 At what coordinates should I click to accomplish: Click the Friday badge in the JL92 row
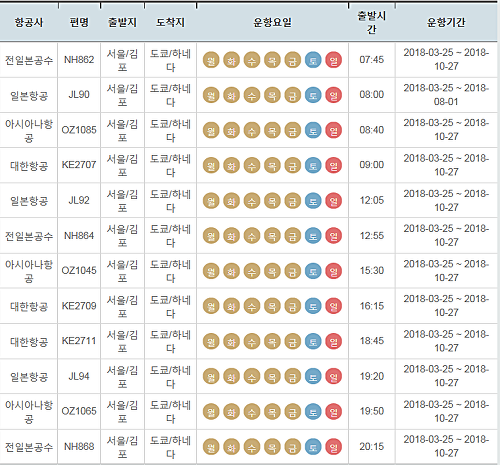tap(293, 201)
